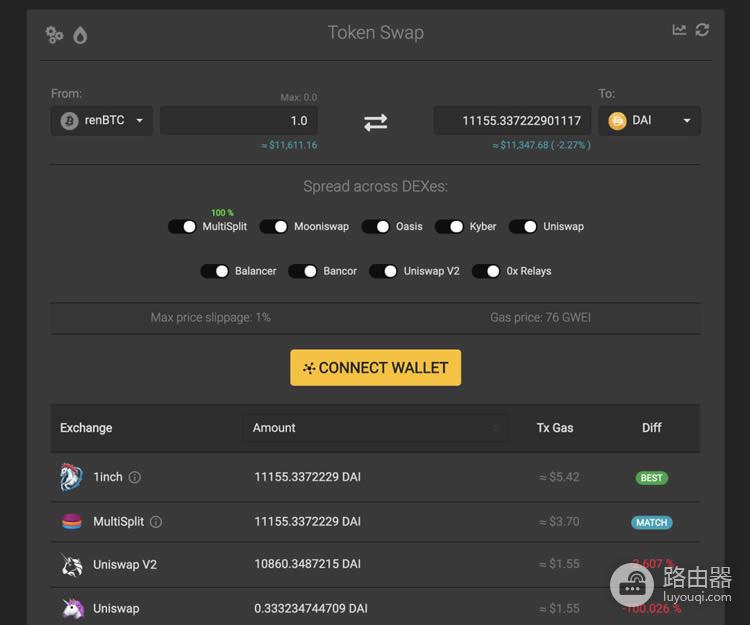Toggle the Balancer switch
This screenshot has height=625, width=750.
pos(215,271)
